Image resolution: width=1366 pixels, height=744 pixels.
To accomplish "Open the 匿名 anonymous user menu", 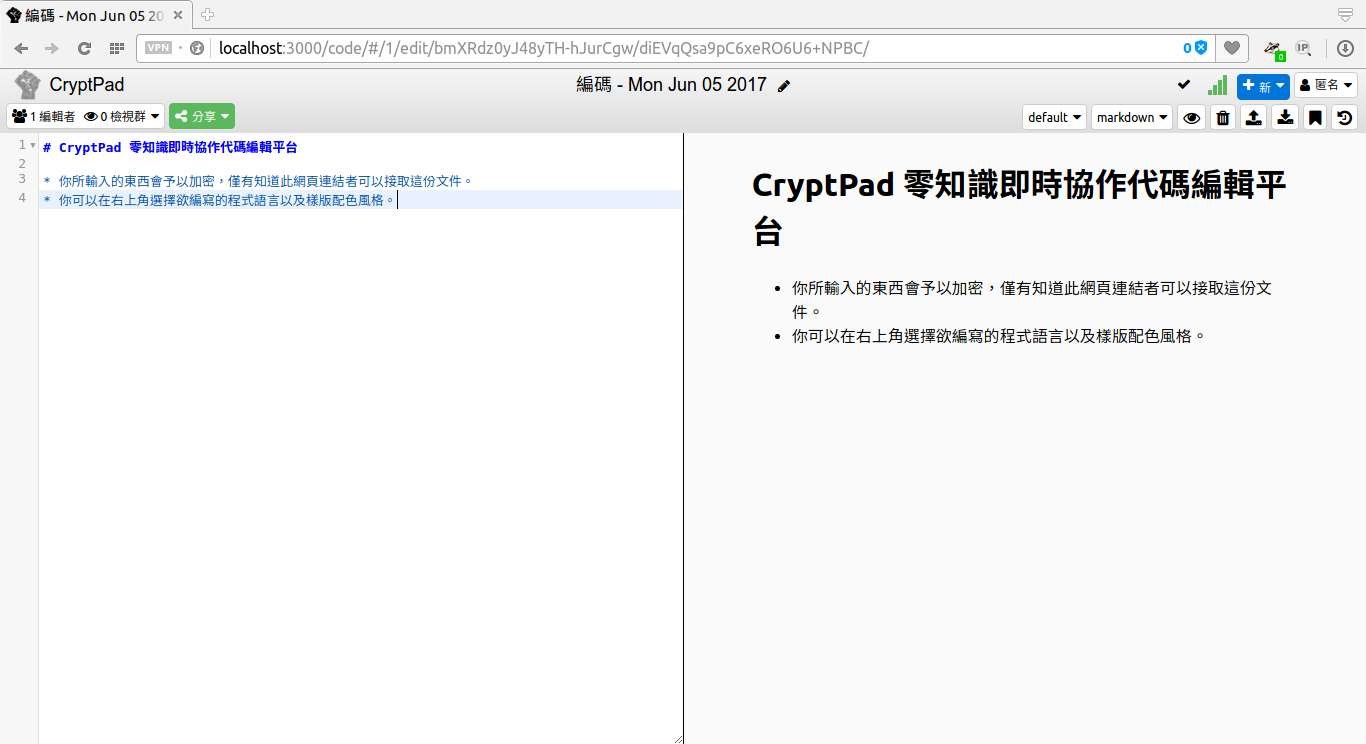I will (x=1326, y=85).
